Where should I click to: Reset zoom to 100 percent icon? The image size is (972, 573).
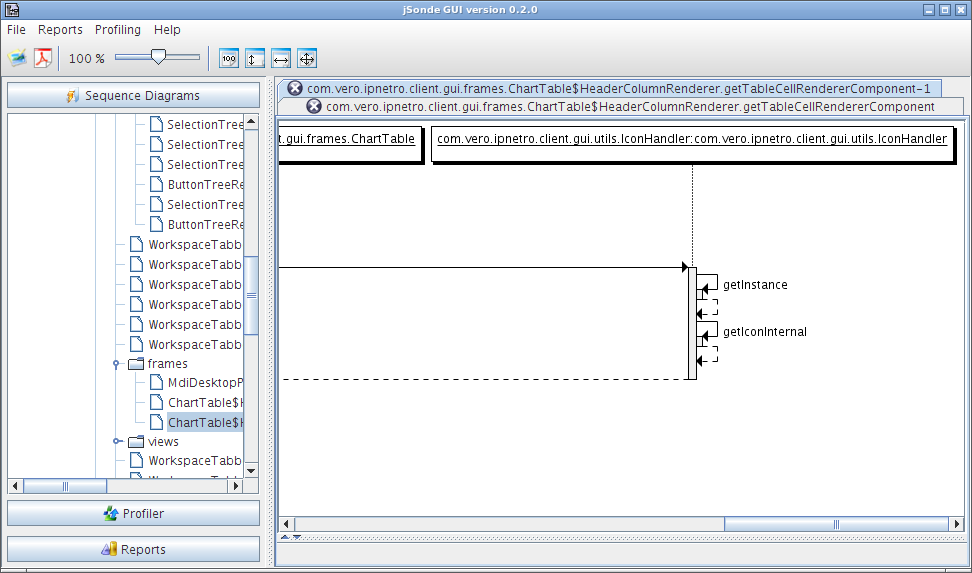coord(229,59)
